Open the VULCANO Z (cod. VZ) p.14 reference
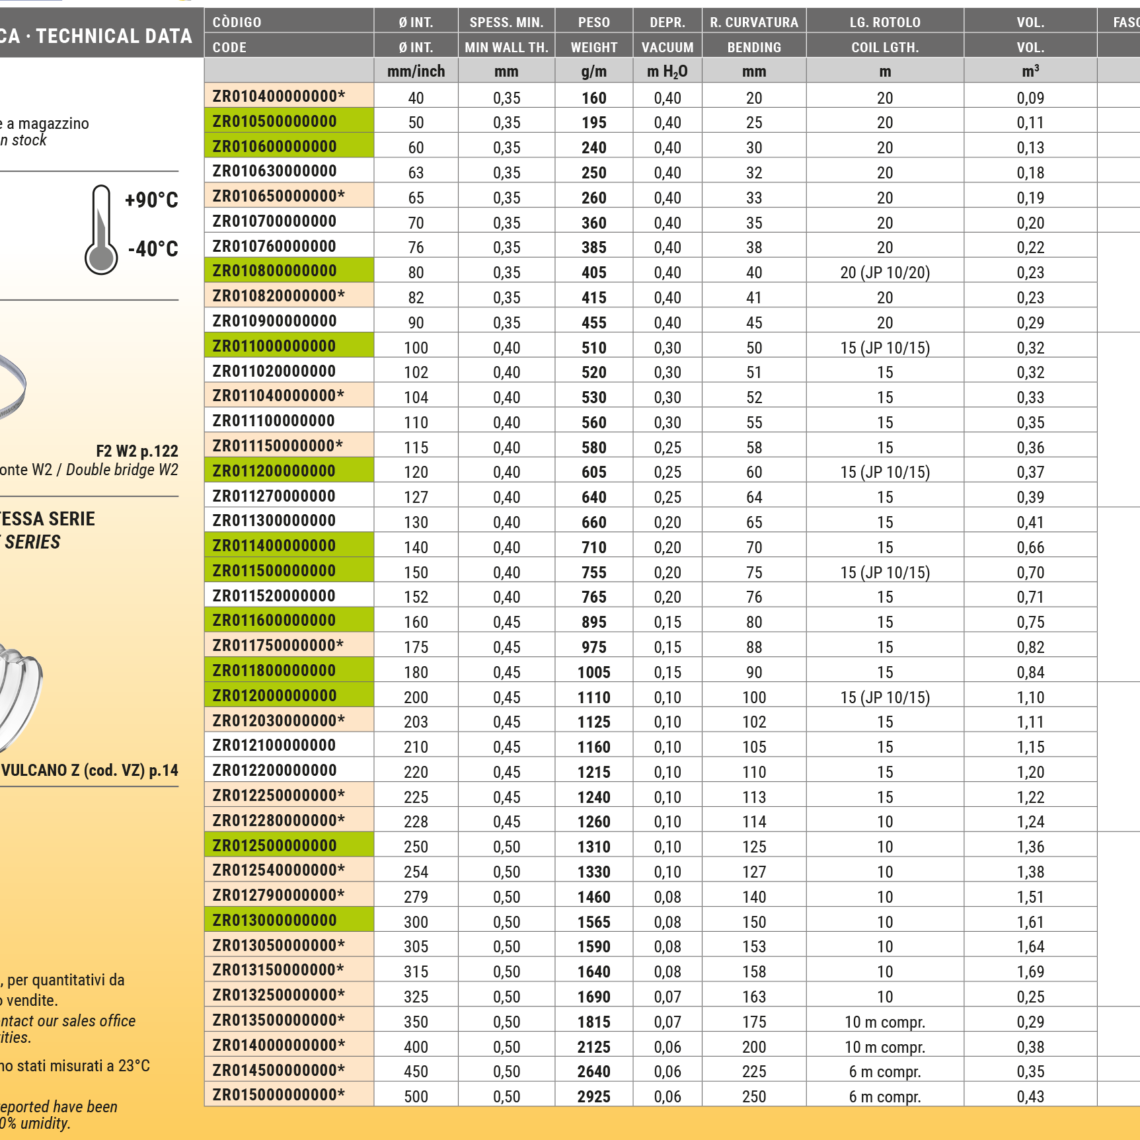 click(x=90, y=770)
